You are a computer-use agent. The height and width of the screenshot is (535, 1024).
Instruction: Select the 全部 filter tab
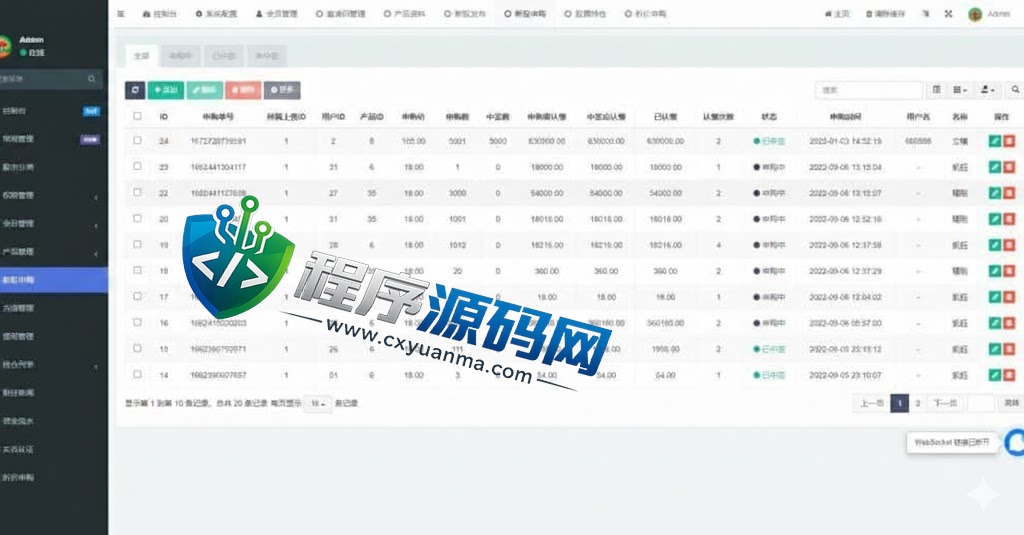pos(142,56)
